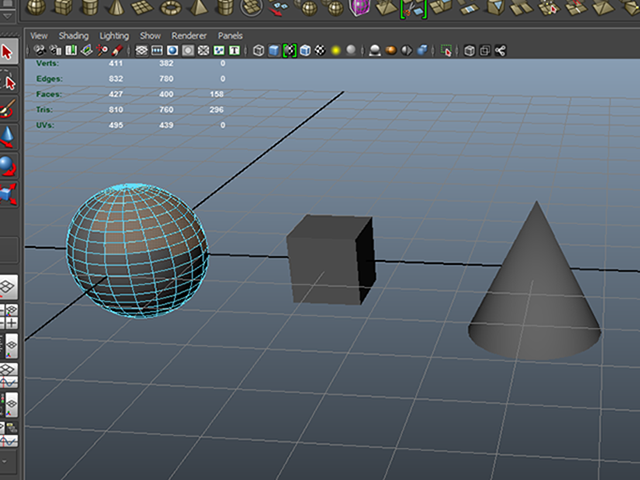Create a polygon torus from the shelf
The width and height of the screenshot is (640, 480).
[x=170, y=7]
